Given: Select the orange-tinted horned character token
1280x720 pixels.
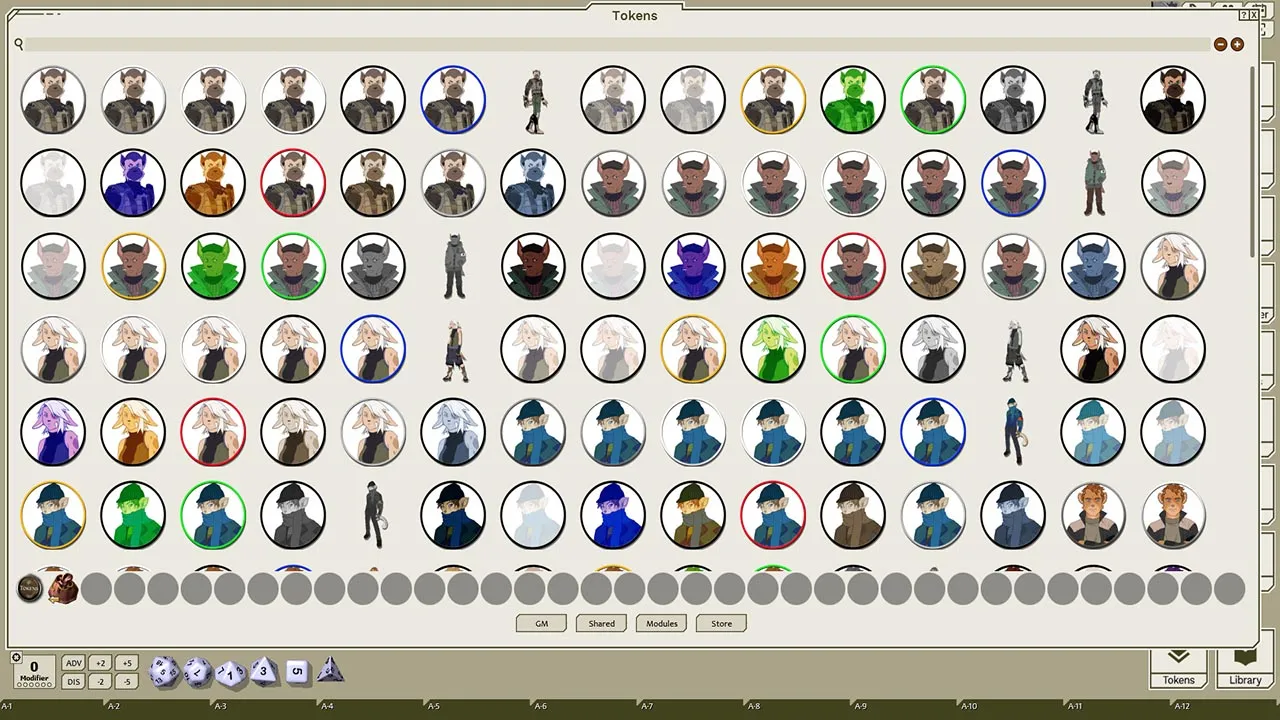Looking at the screenshot, I should coord(773,266).
